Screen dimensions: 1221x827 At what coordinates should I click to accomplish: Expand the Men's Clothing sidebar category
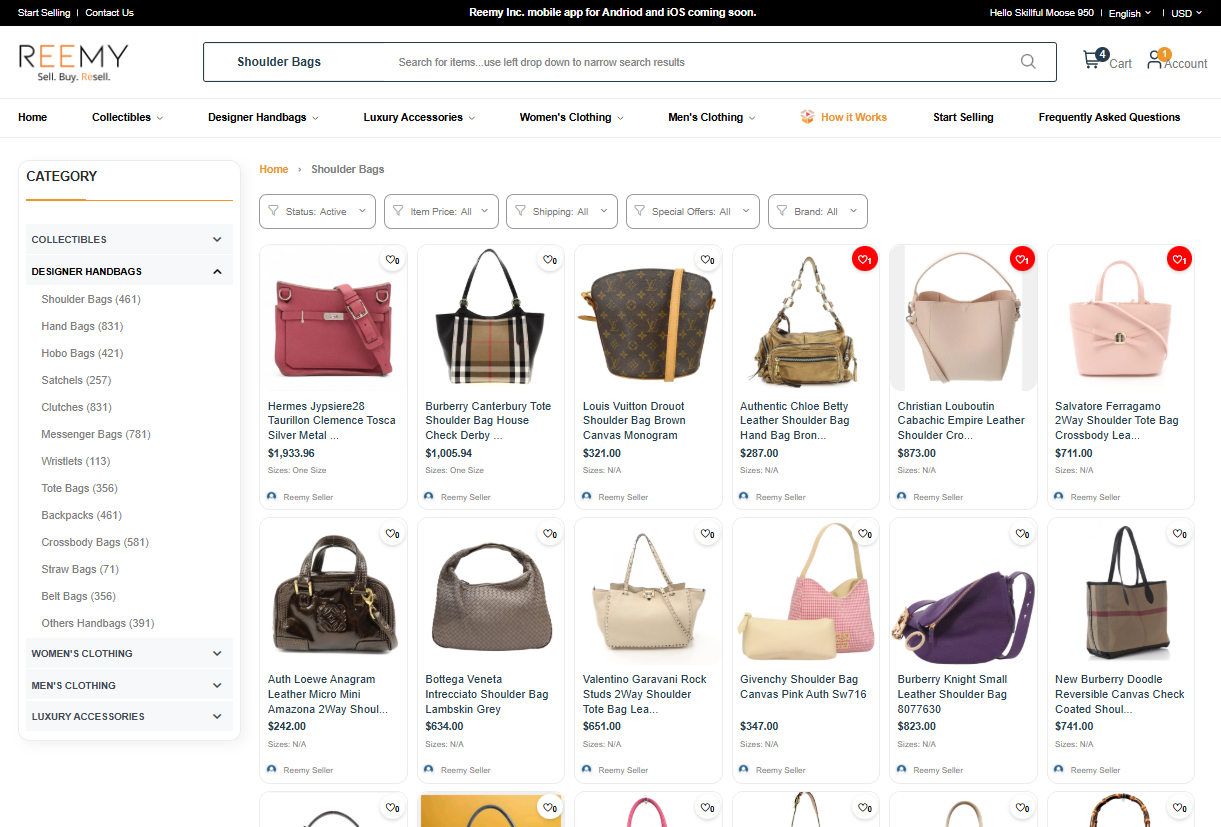click(x=129, y=685)
